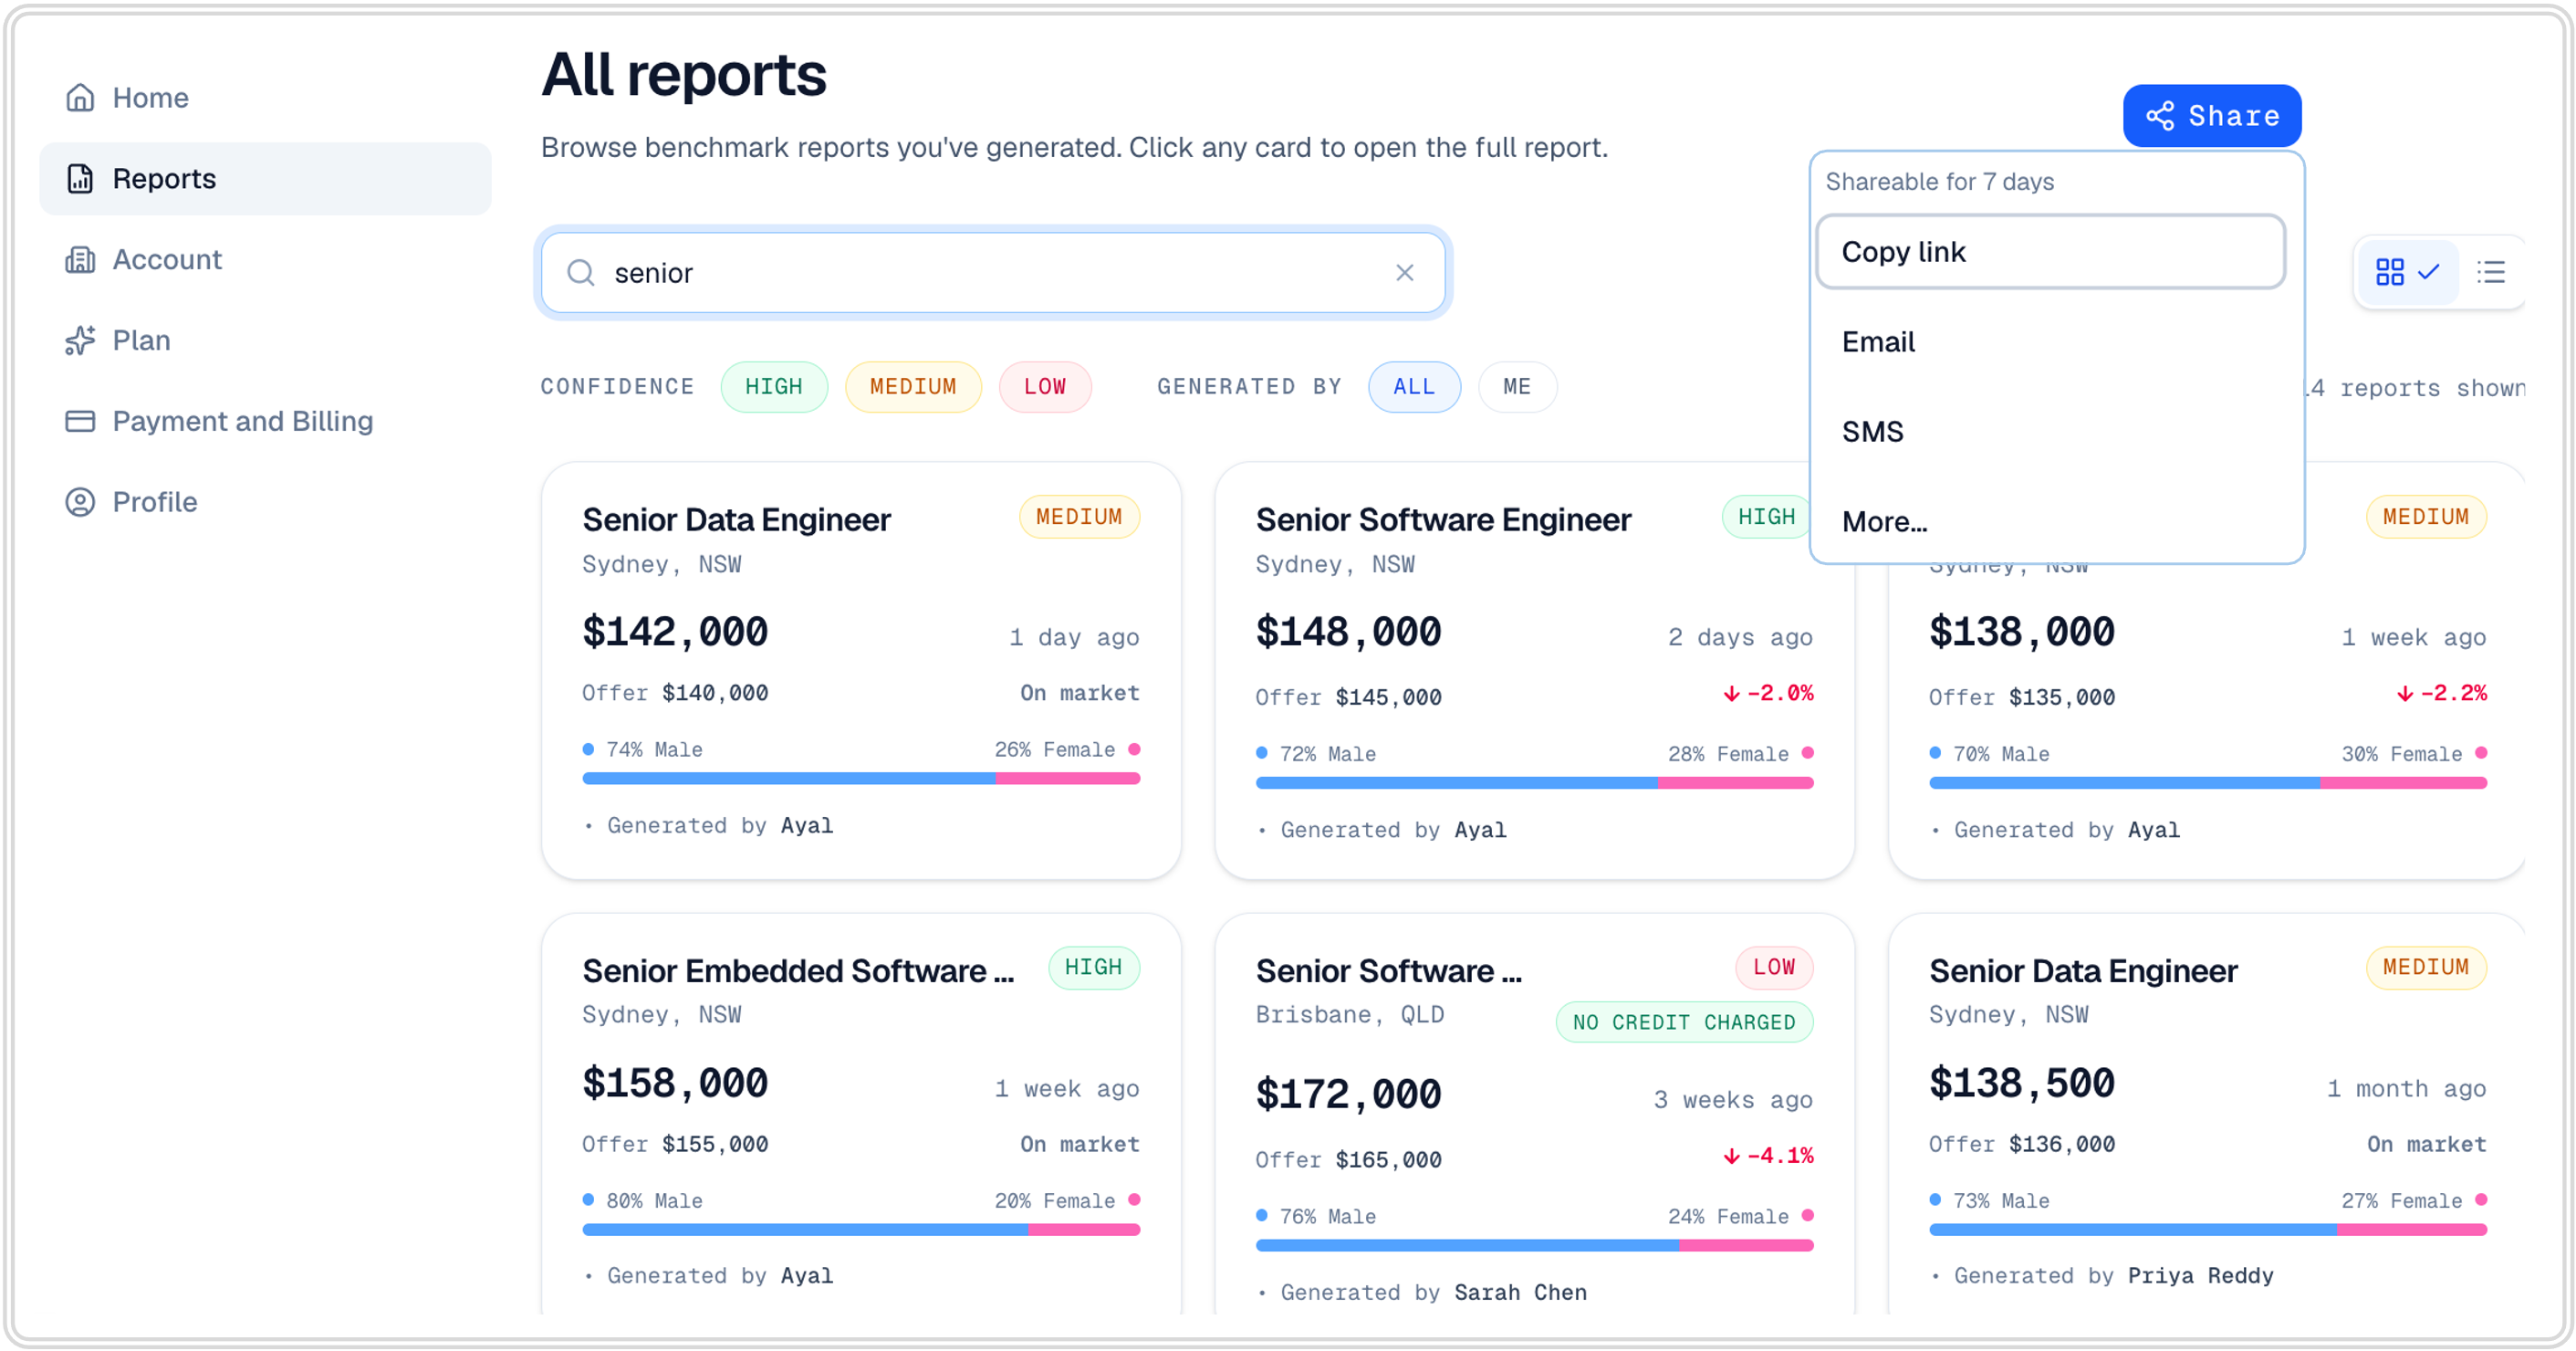This screenshot has width=2576, height=1351.
Task: Click the Payment and Billing card icon
Action: click(x=80, y=421)
